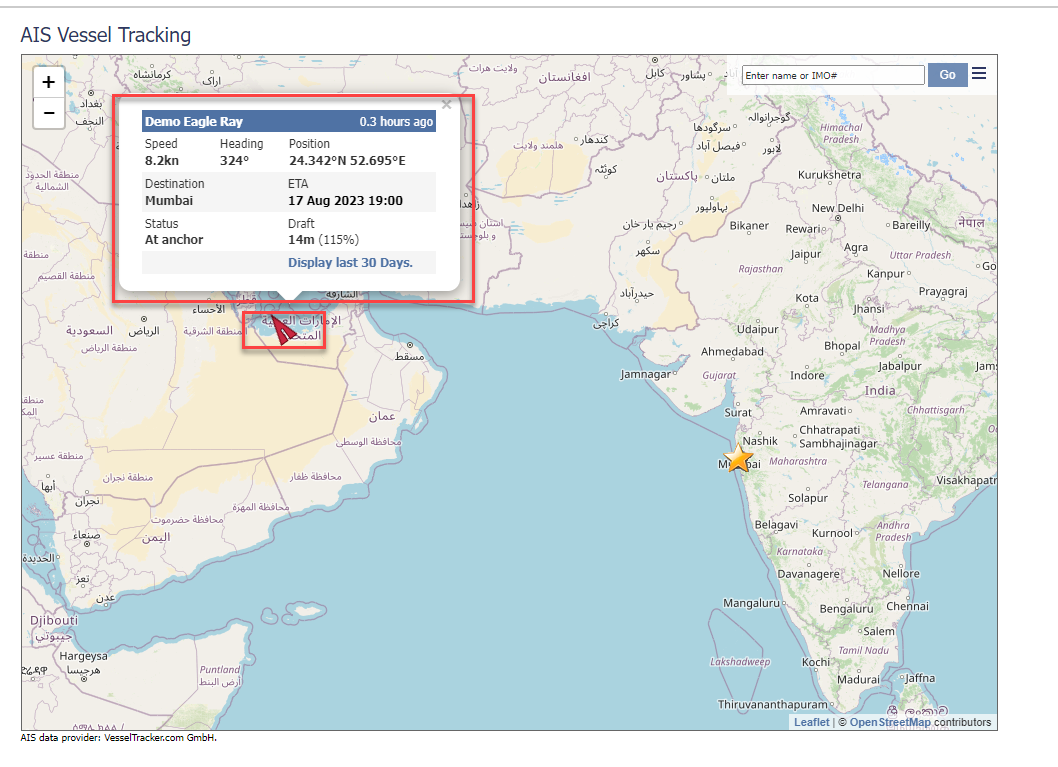
Task: Click the Kurukshetra map label
Action: pyautogui.click(x=829, y=175)
